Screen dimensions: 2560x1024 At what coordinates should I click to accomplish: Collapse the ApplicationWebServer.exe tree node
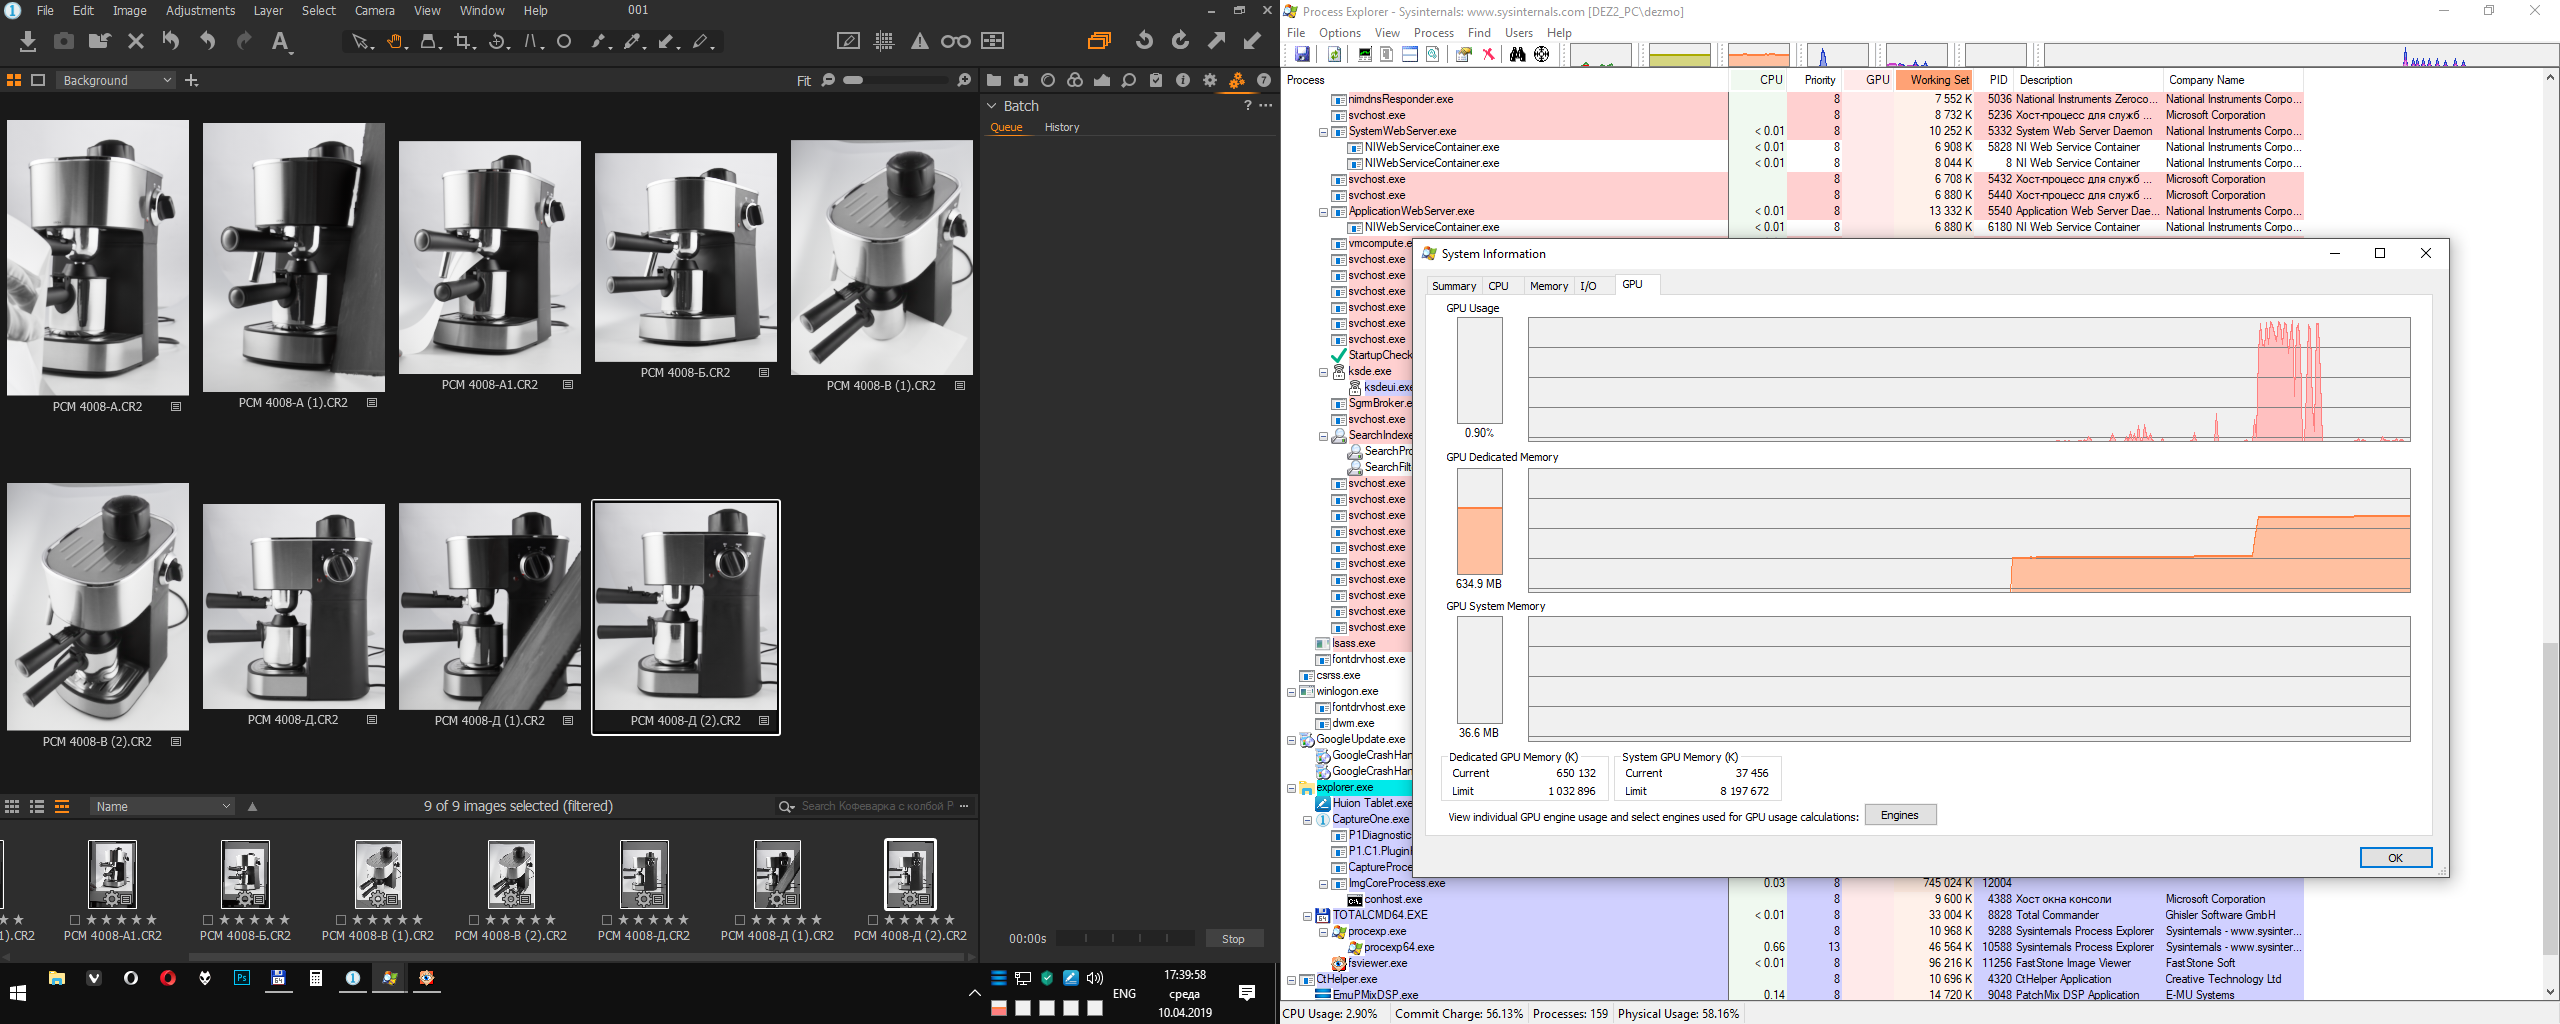point(1323,212)
